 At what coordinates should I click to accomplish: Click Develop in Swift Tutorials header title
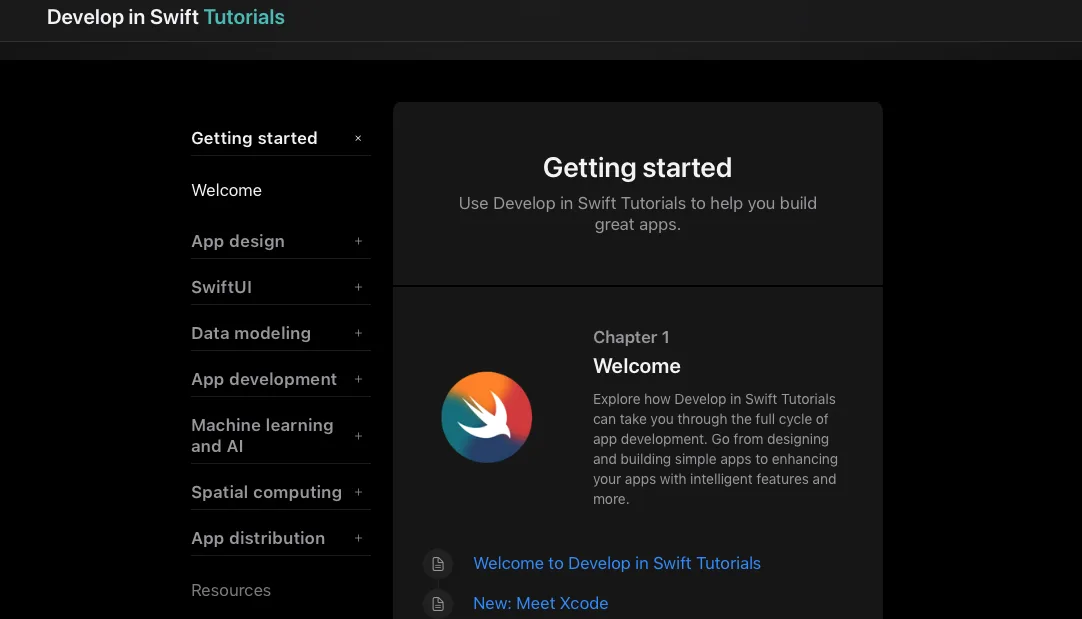pos(166,17)
